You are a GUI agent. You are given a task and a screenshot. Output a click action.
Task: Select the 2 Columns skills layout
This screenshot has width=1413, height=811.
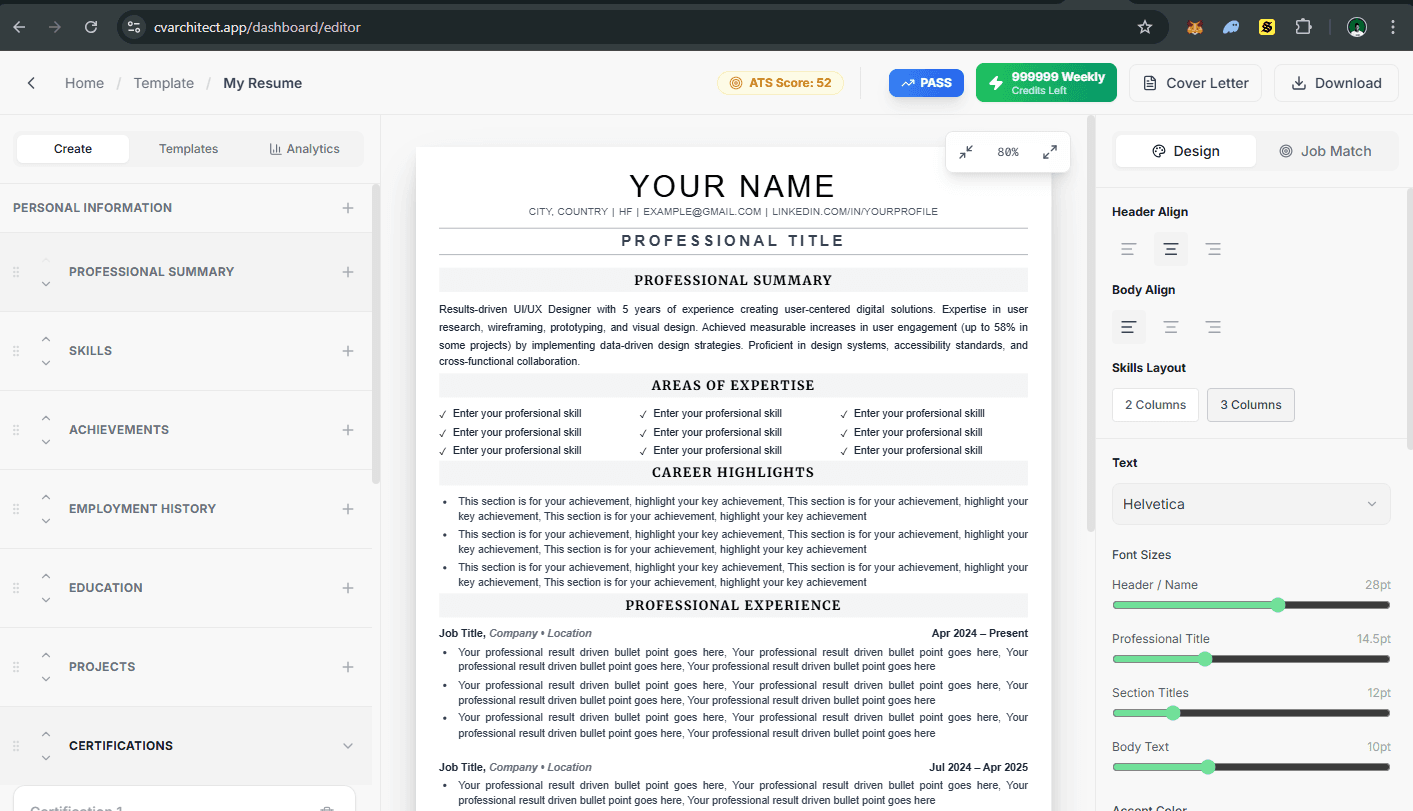point(1155,404)
